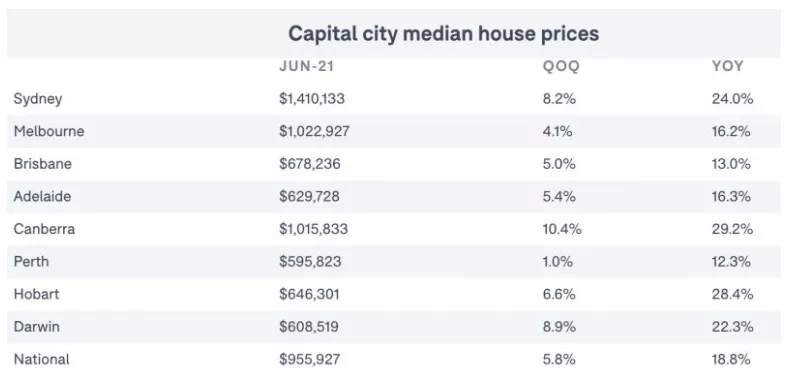The width and height of the screenshot is (786, 390).
Task: Select the Sydney row label
Action: point(38,99)
